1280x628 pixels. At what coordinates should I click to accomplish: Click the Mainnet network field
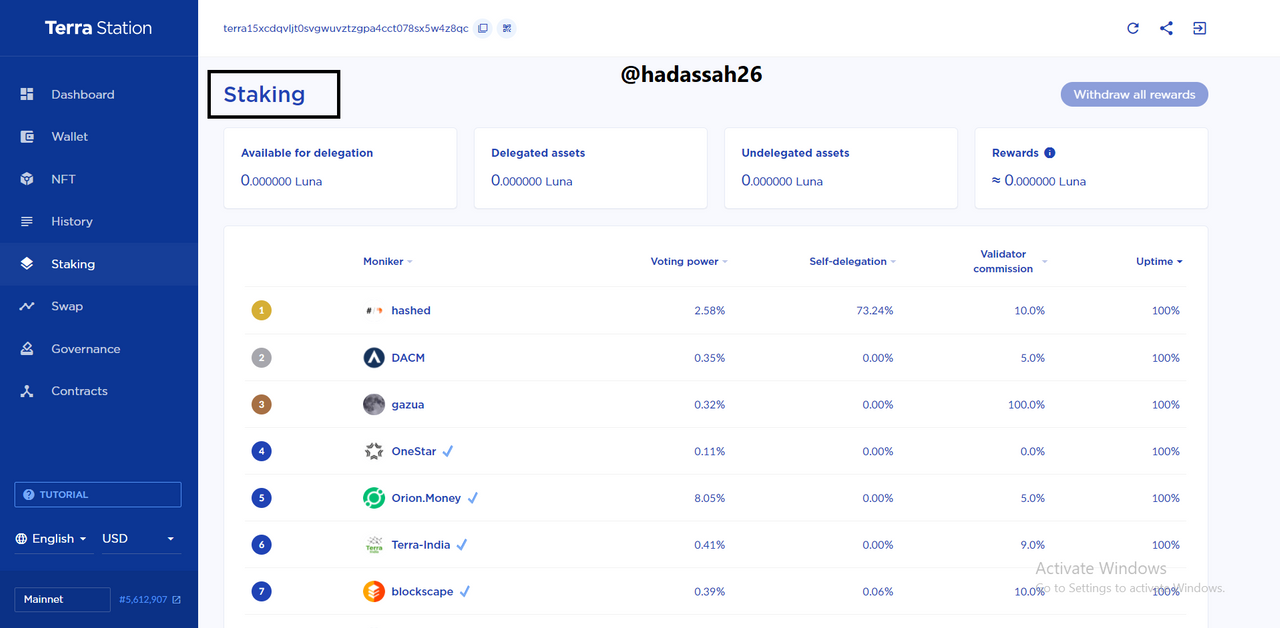coord(62,600)
